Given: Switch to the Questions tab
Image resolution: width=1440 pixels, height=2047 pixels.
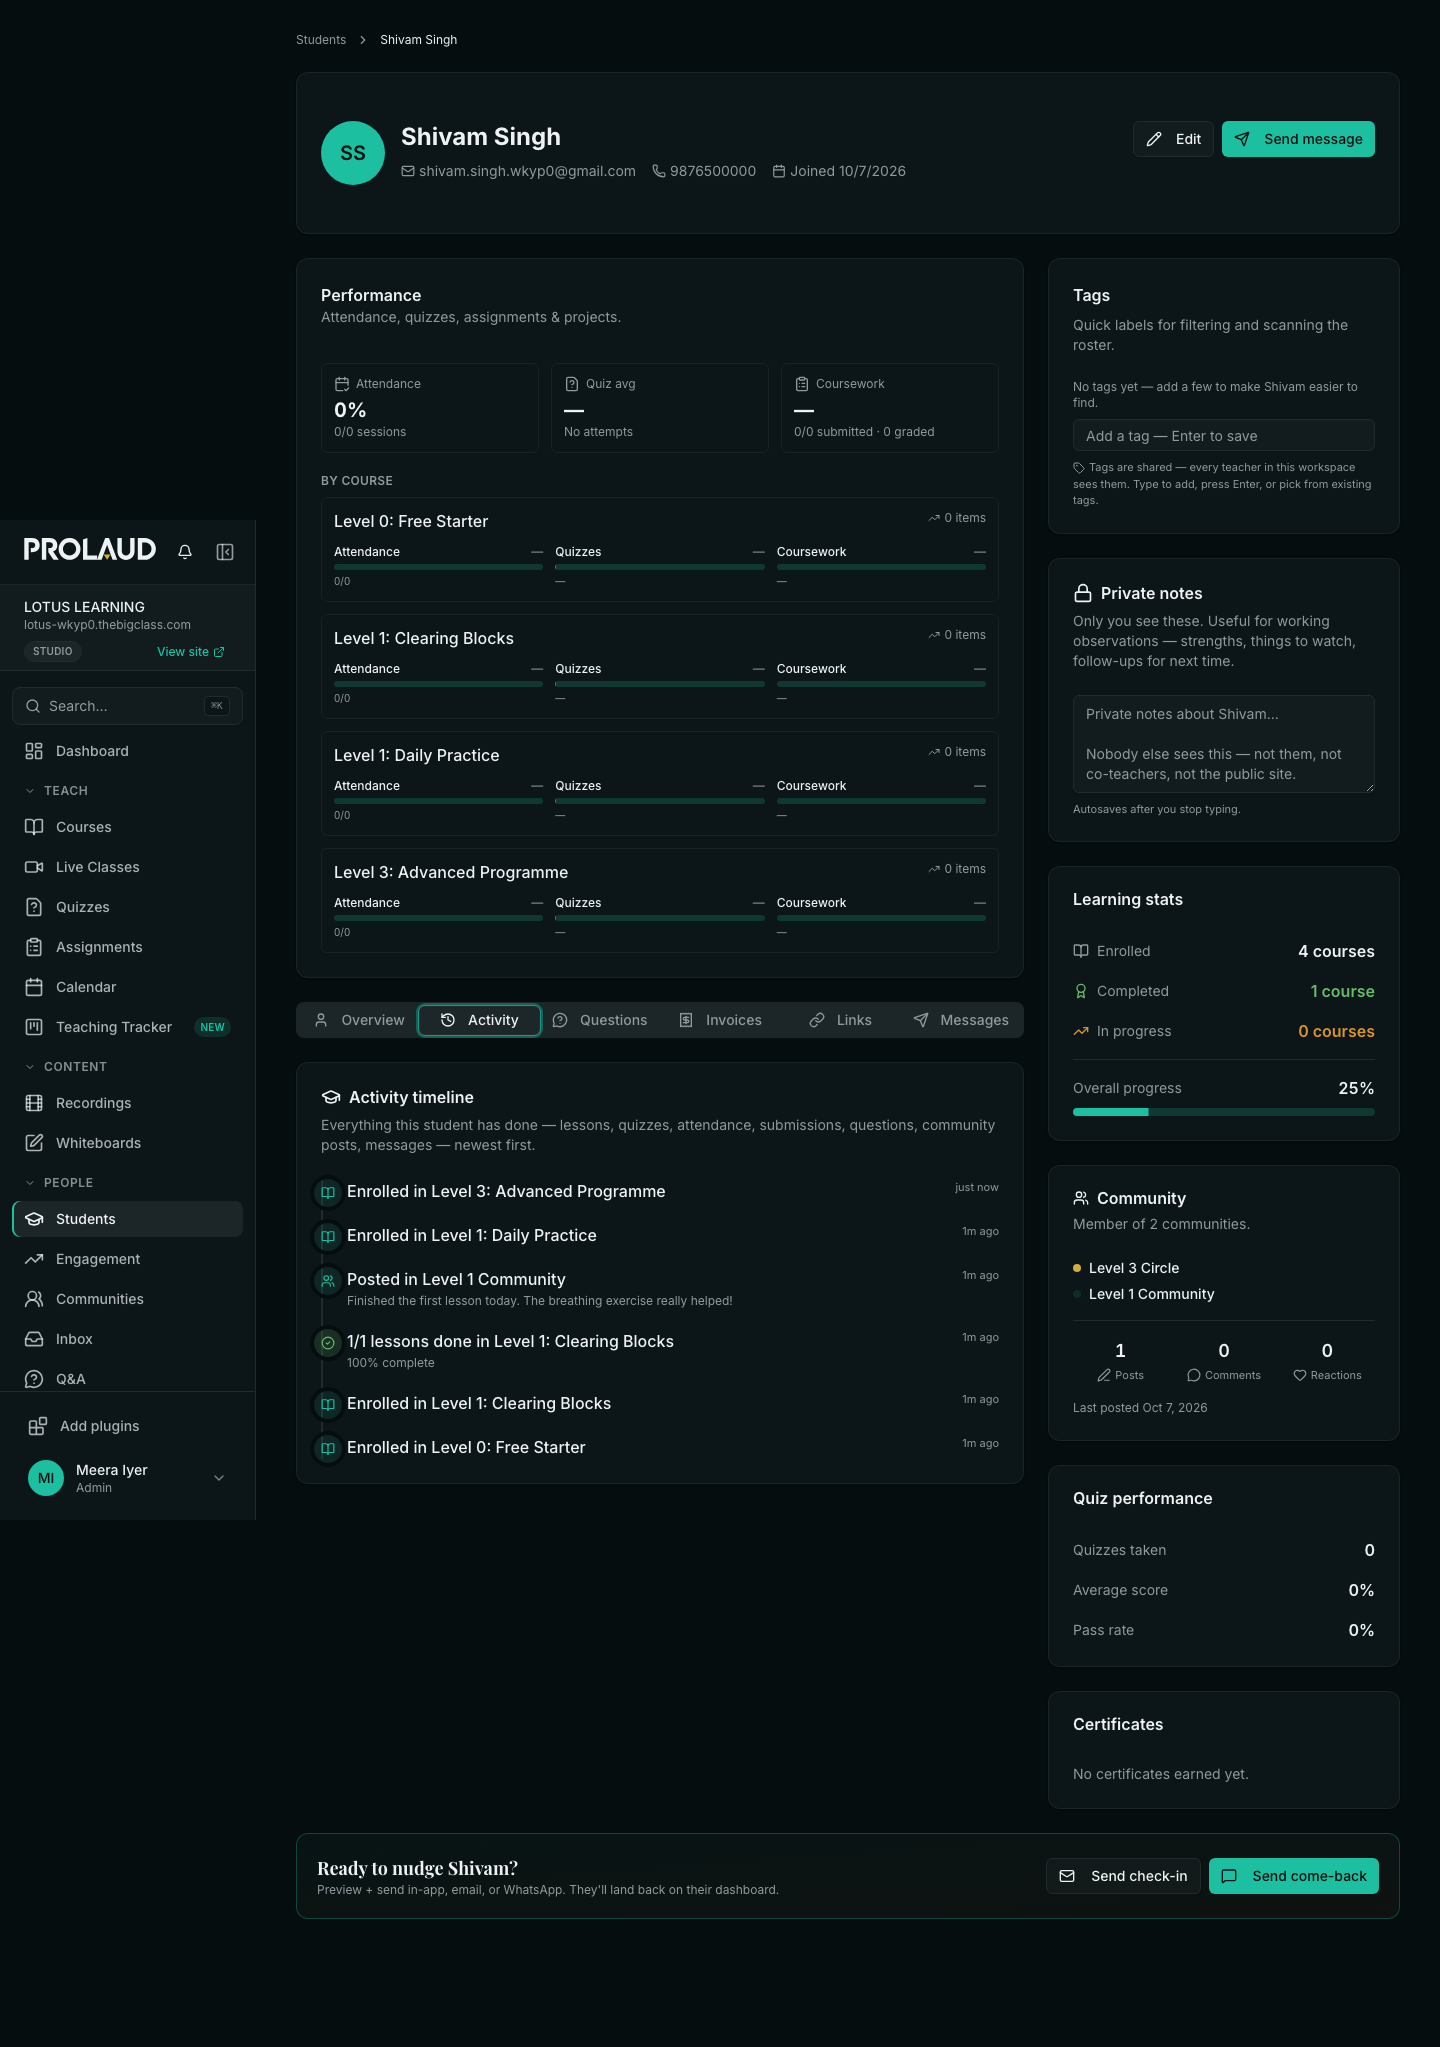Looking at the screenshot, I should [600, 1020].
